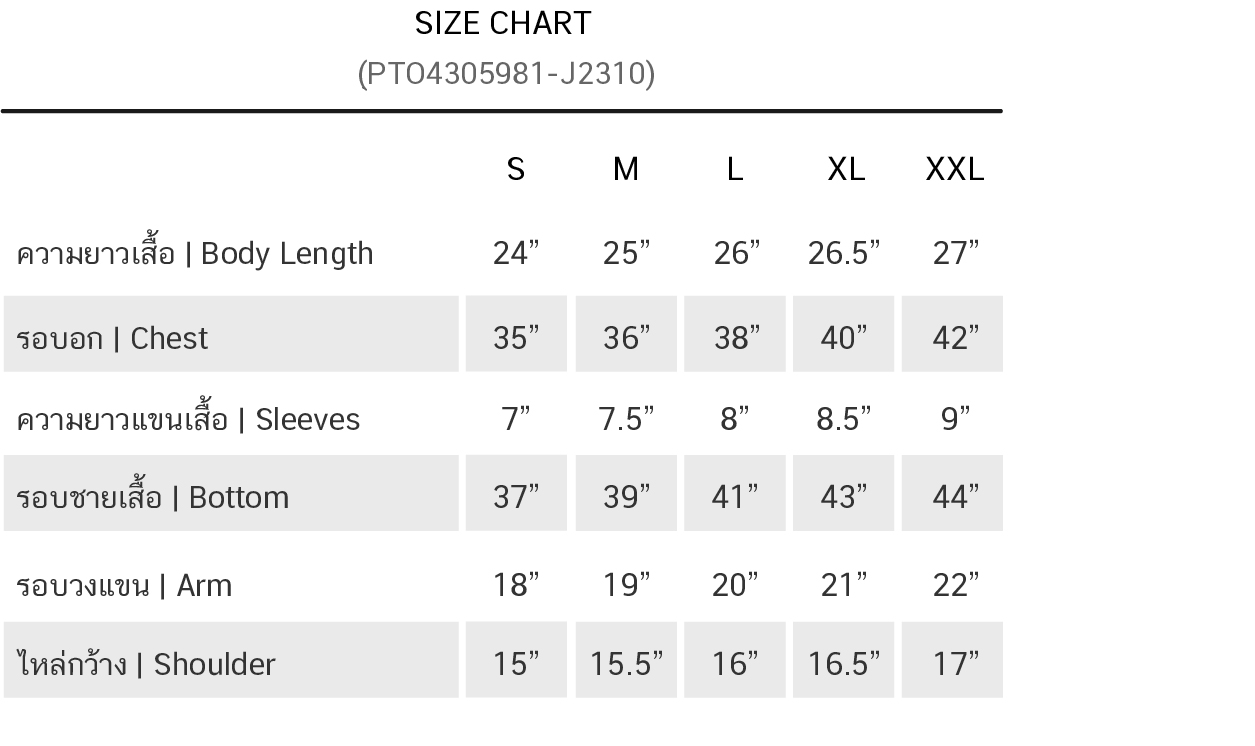
Task: Click the SIZE CHART title
Action: tap(503, 23)
